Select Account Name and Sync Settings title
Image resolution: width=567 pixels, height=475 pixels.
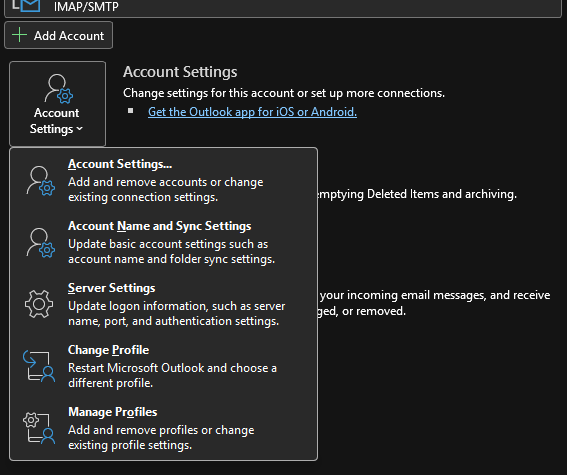coord(159,226)
